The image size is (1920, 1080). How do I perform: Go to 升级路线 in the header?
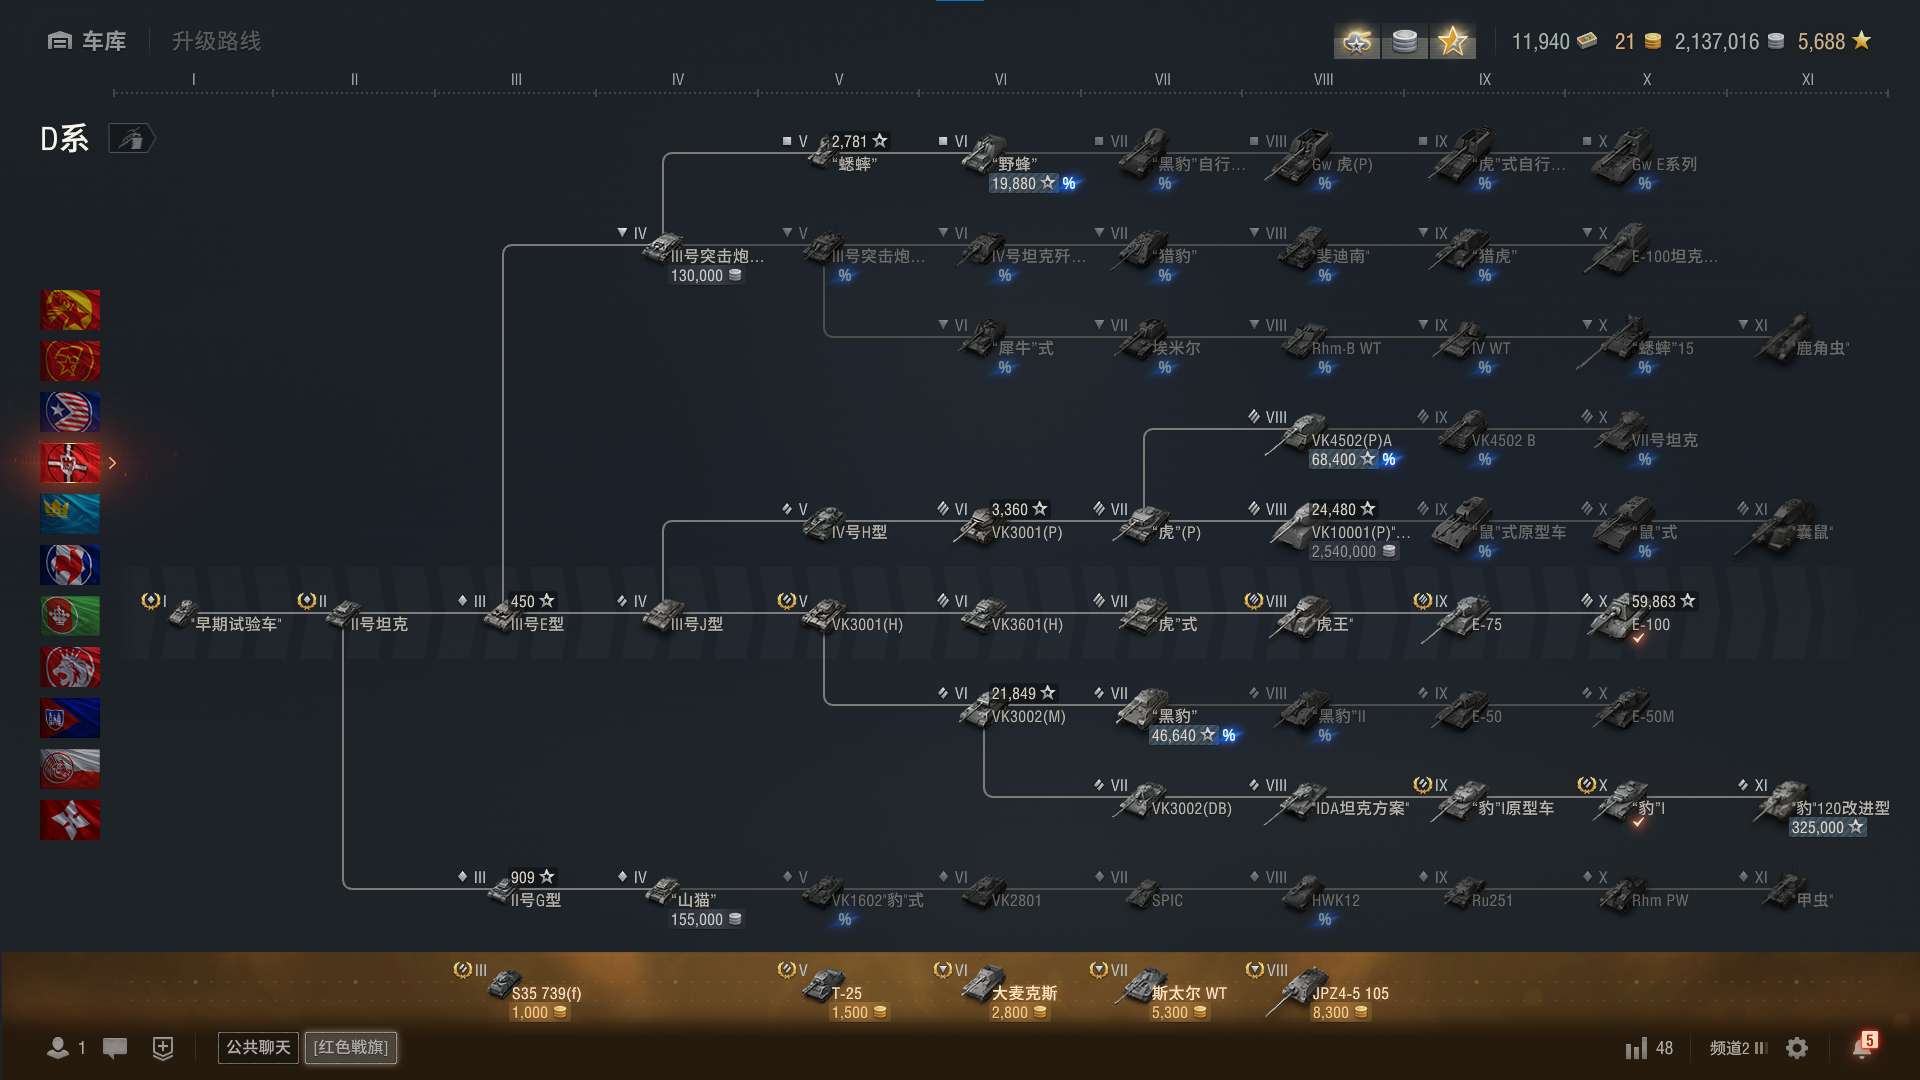tap(216, 41)
